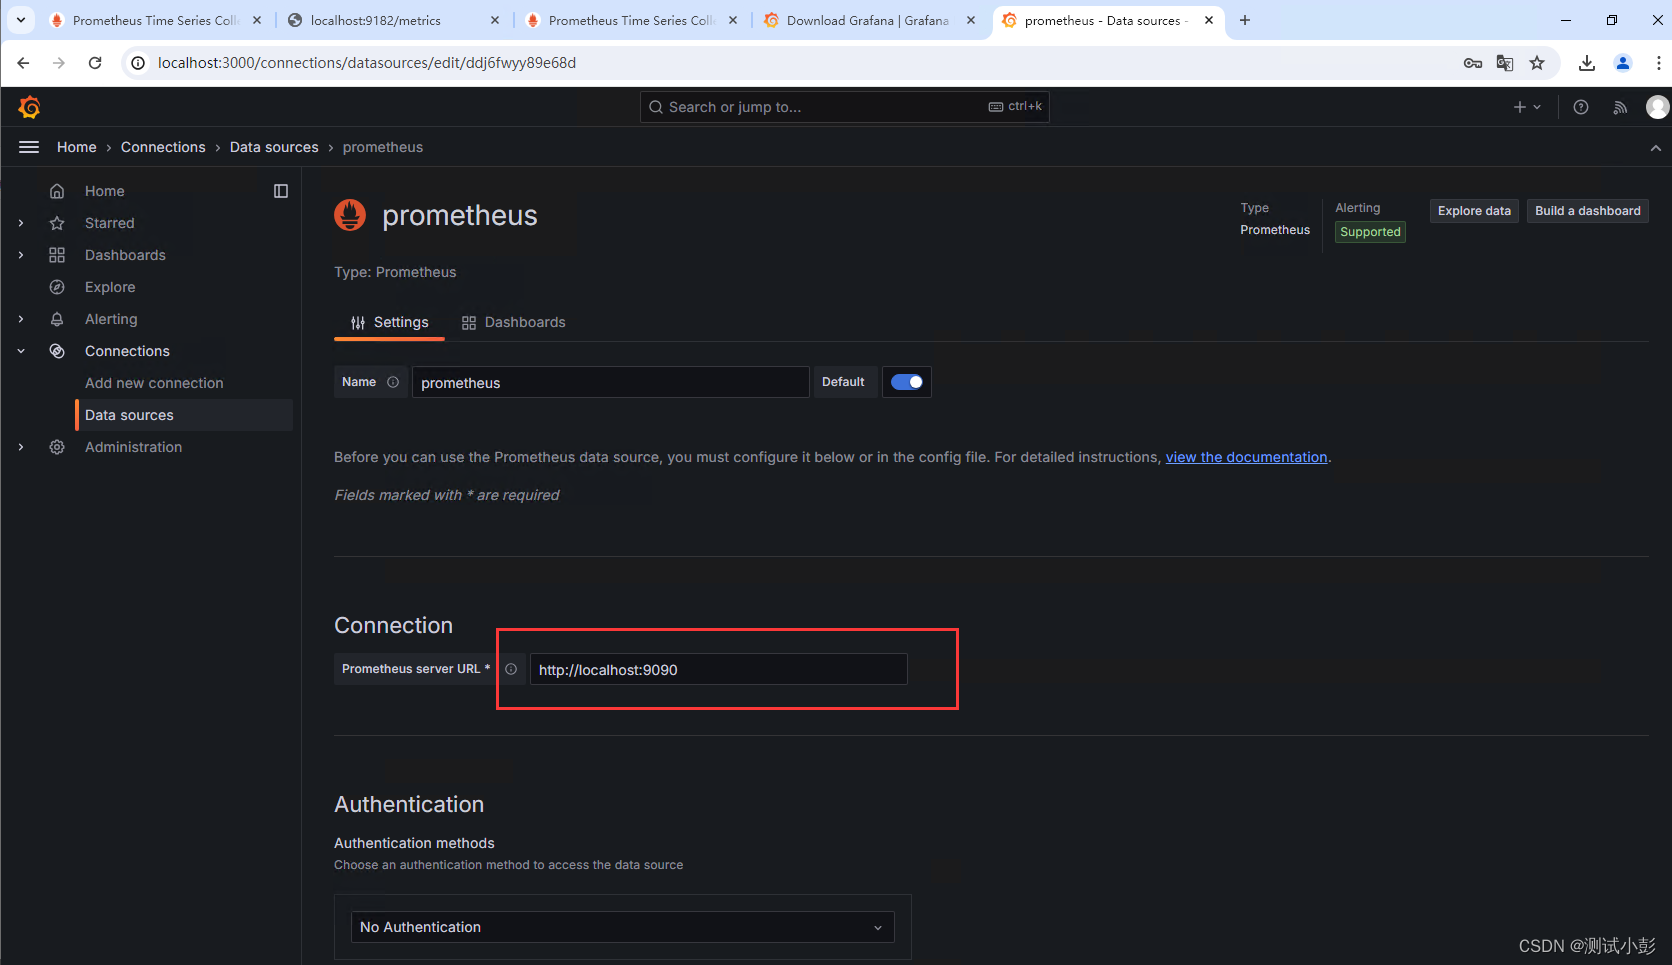Screen dimensions: 1672x965
Task: Switch to the Dashboards tab
Action: click(525, 322)
